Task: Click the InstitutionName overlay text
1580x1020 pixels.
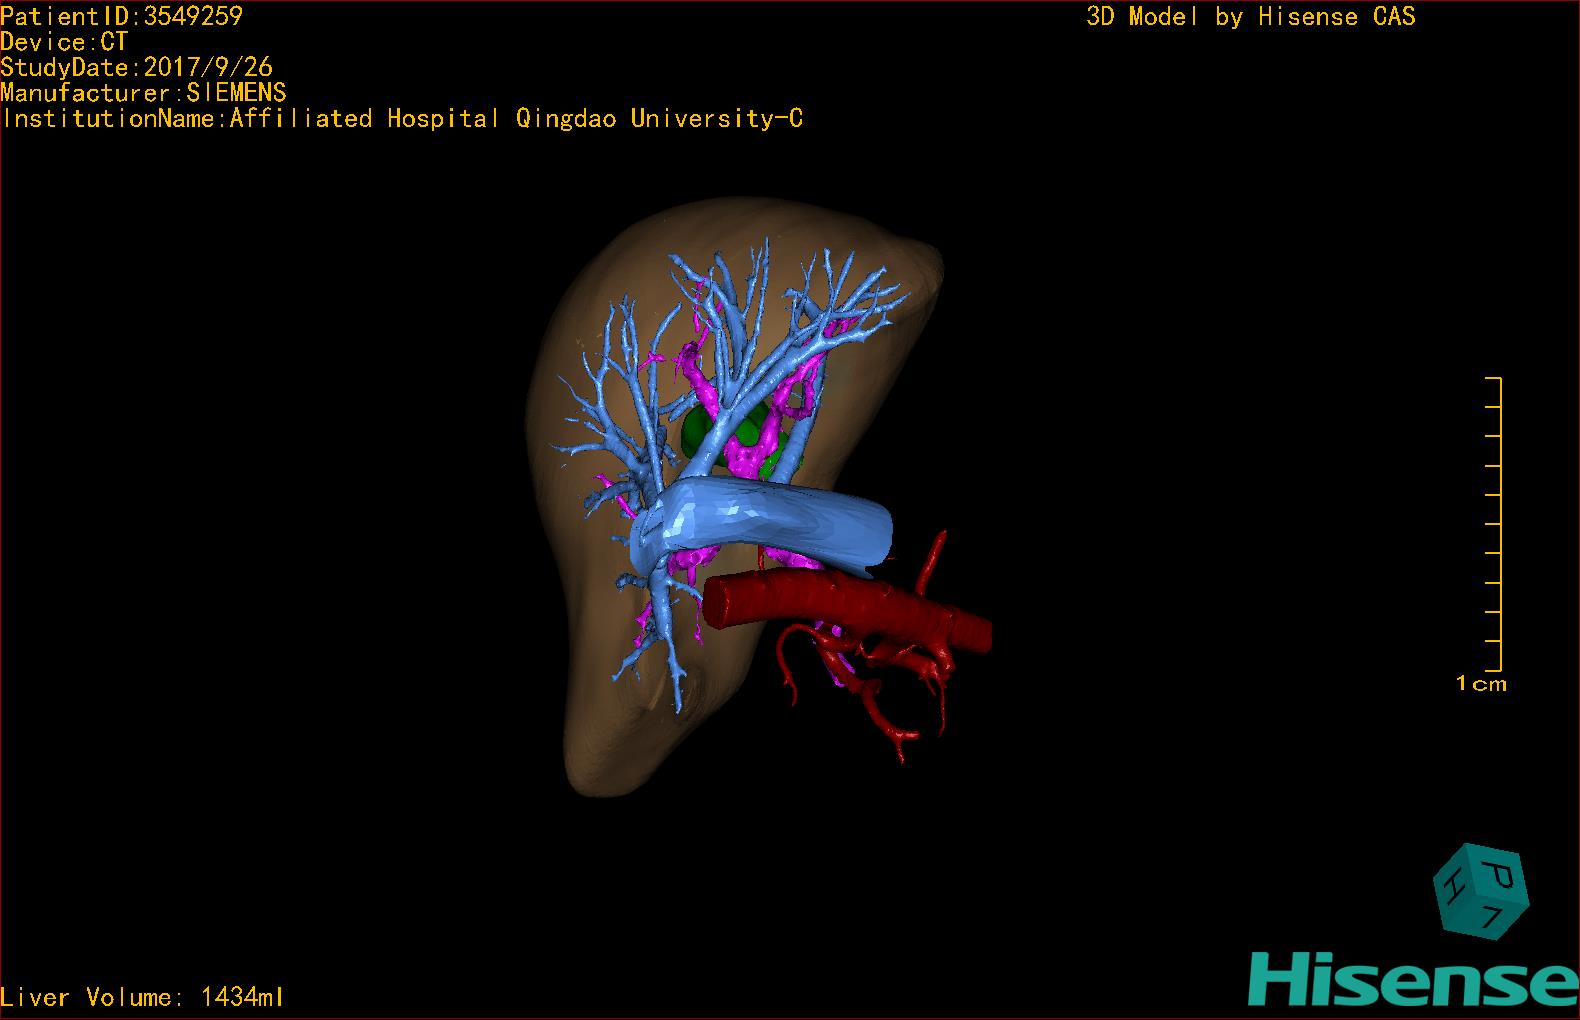Action: pos(402,119)
